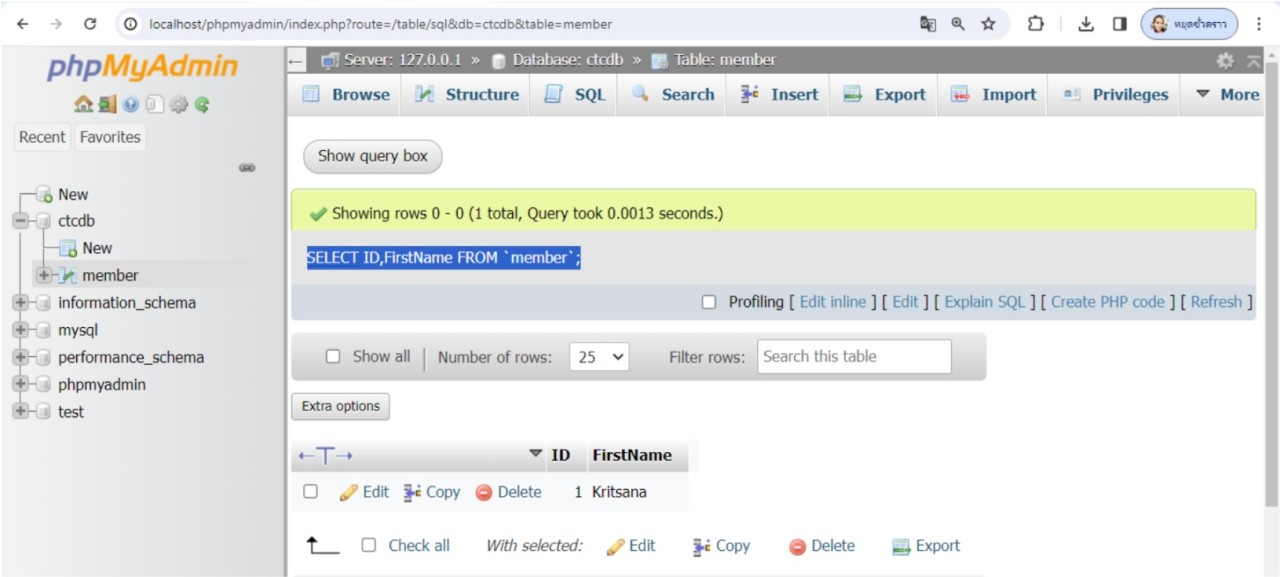Switch to the Structure tab
The width and height of the screenshot is (1280, 577).
tap(468, 95)
